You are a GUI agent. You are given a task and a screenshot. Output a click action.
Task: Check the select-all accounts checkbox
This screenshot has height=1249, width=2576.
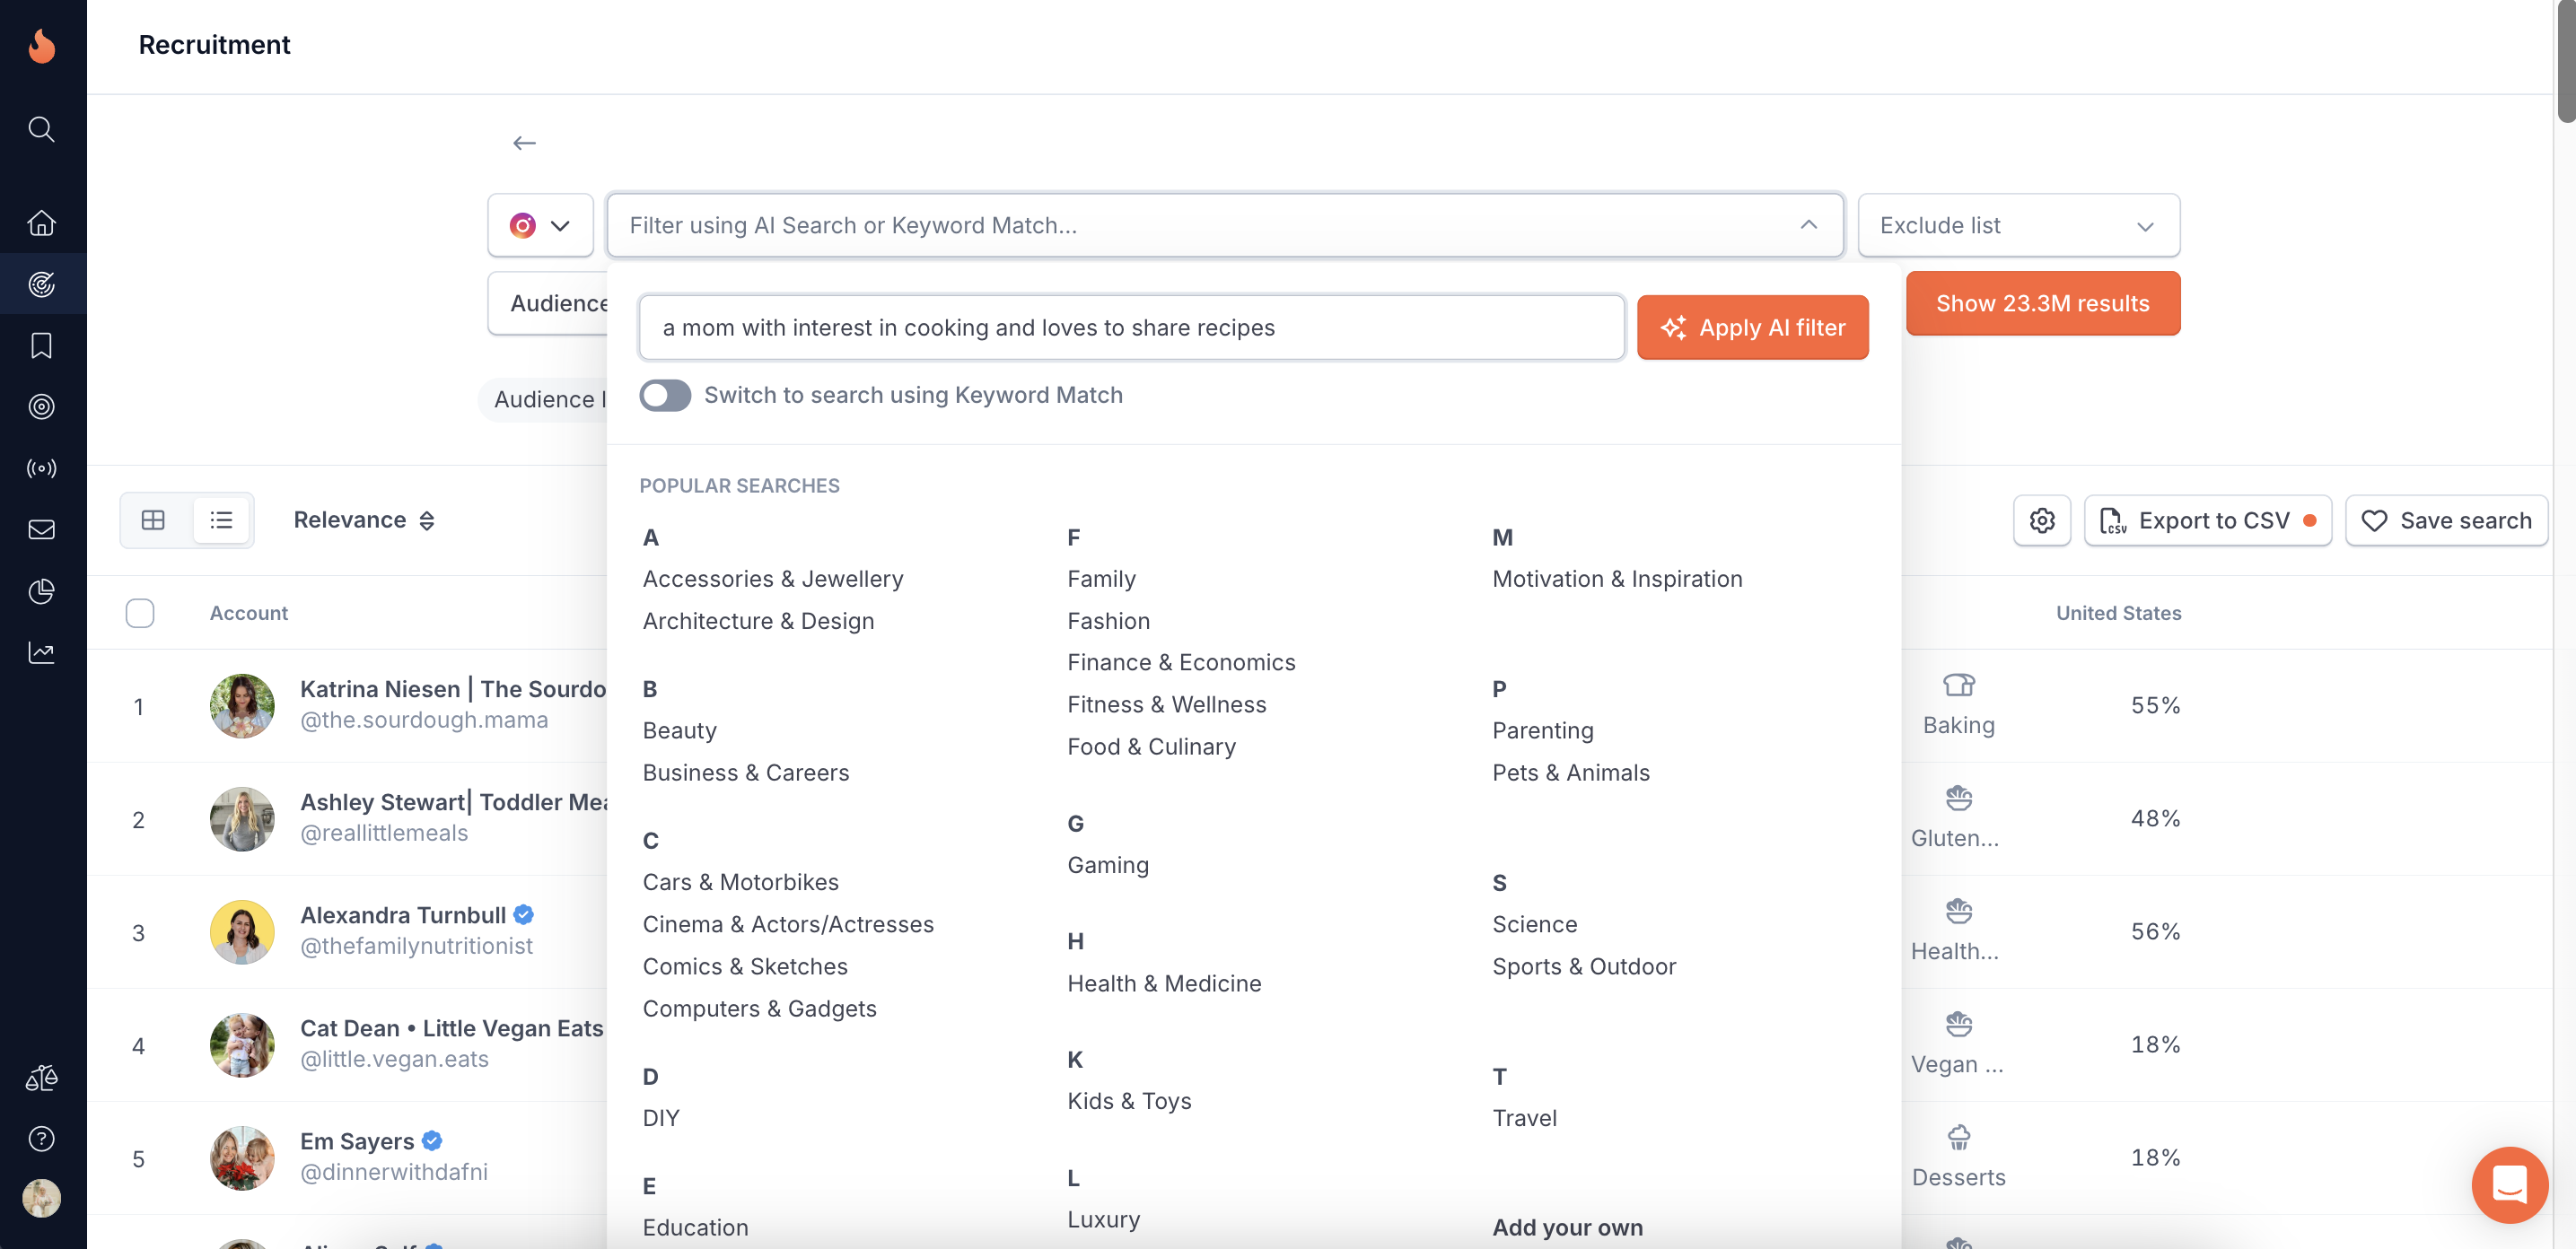pyautogui.click(x=140, y=613)
